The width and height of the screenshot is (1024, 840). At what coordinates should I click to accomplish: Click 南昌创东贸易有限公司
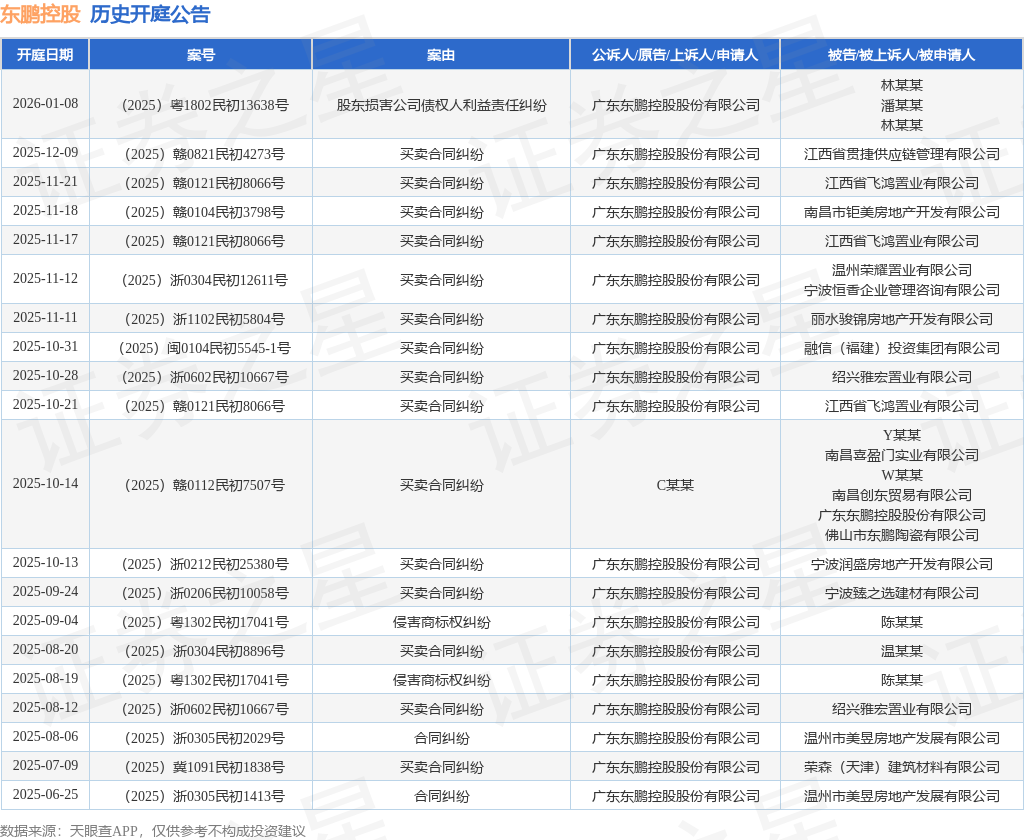click(x=902, y=495)
